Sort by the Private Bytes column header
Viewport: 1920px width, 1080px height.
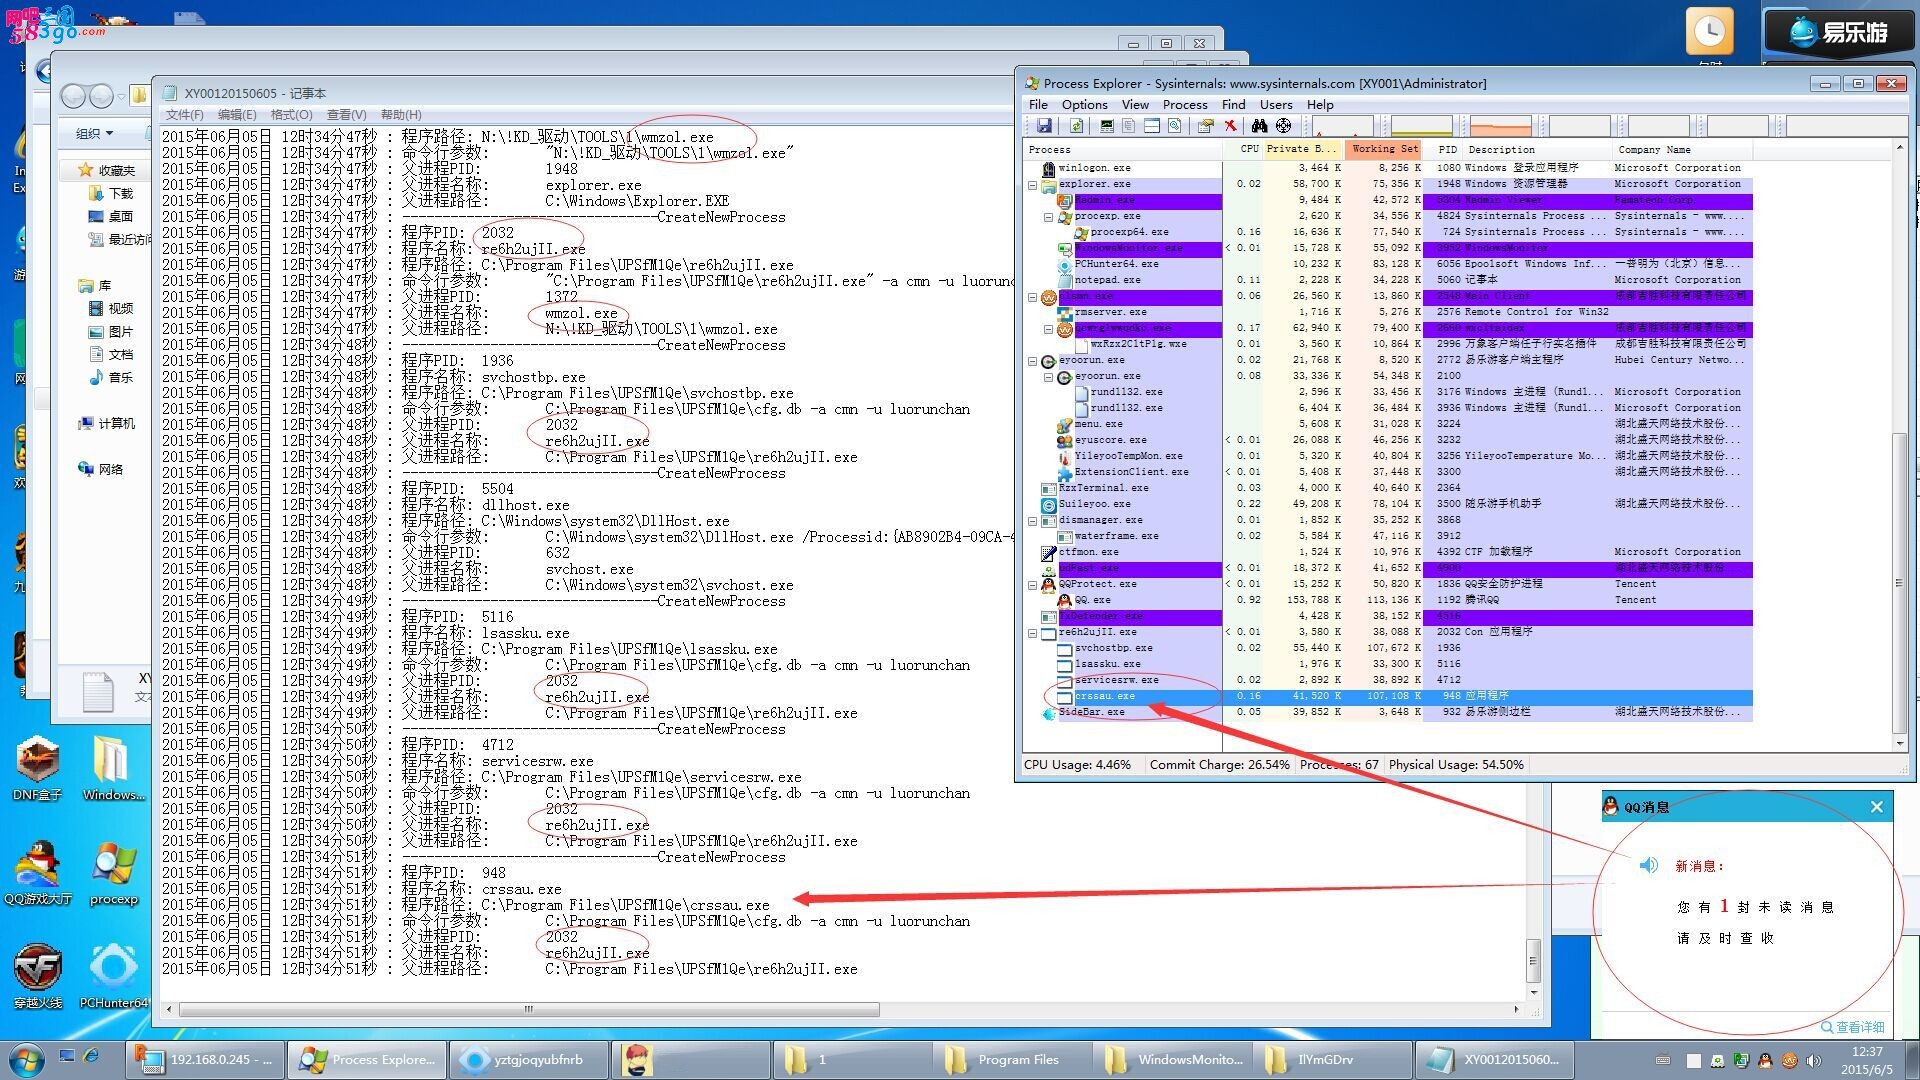pos(1302,149)
